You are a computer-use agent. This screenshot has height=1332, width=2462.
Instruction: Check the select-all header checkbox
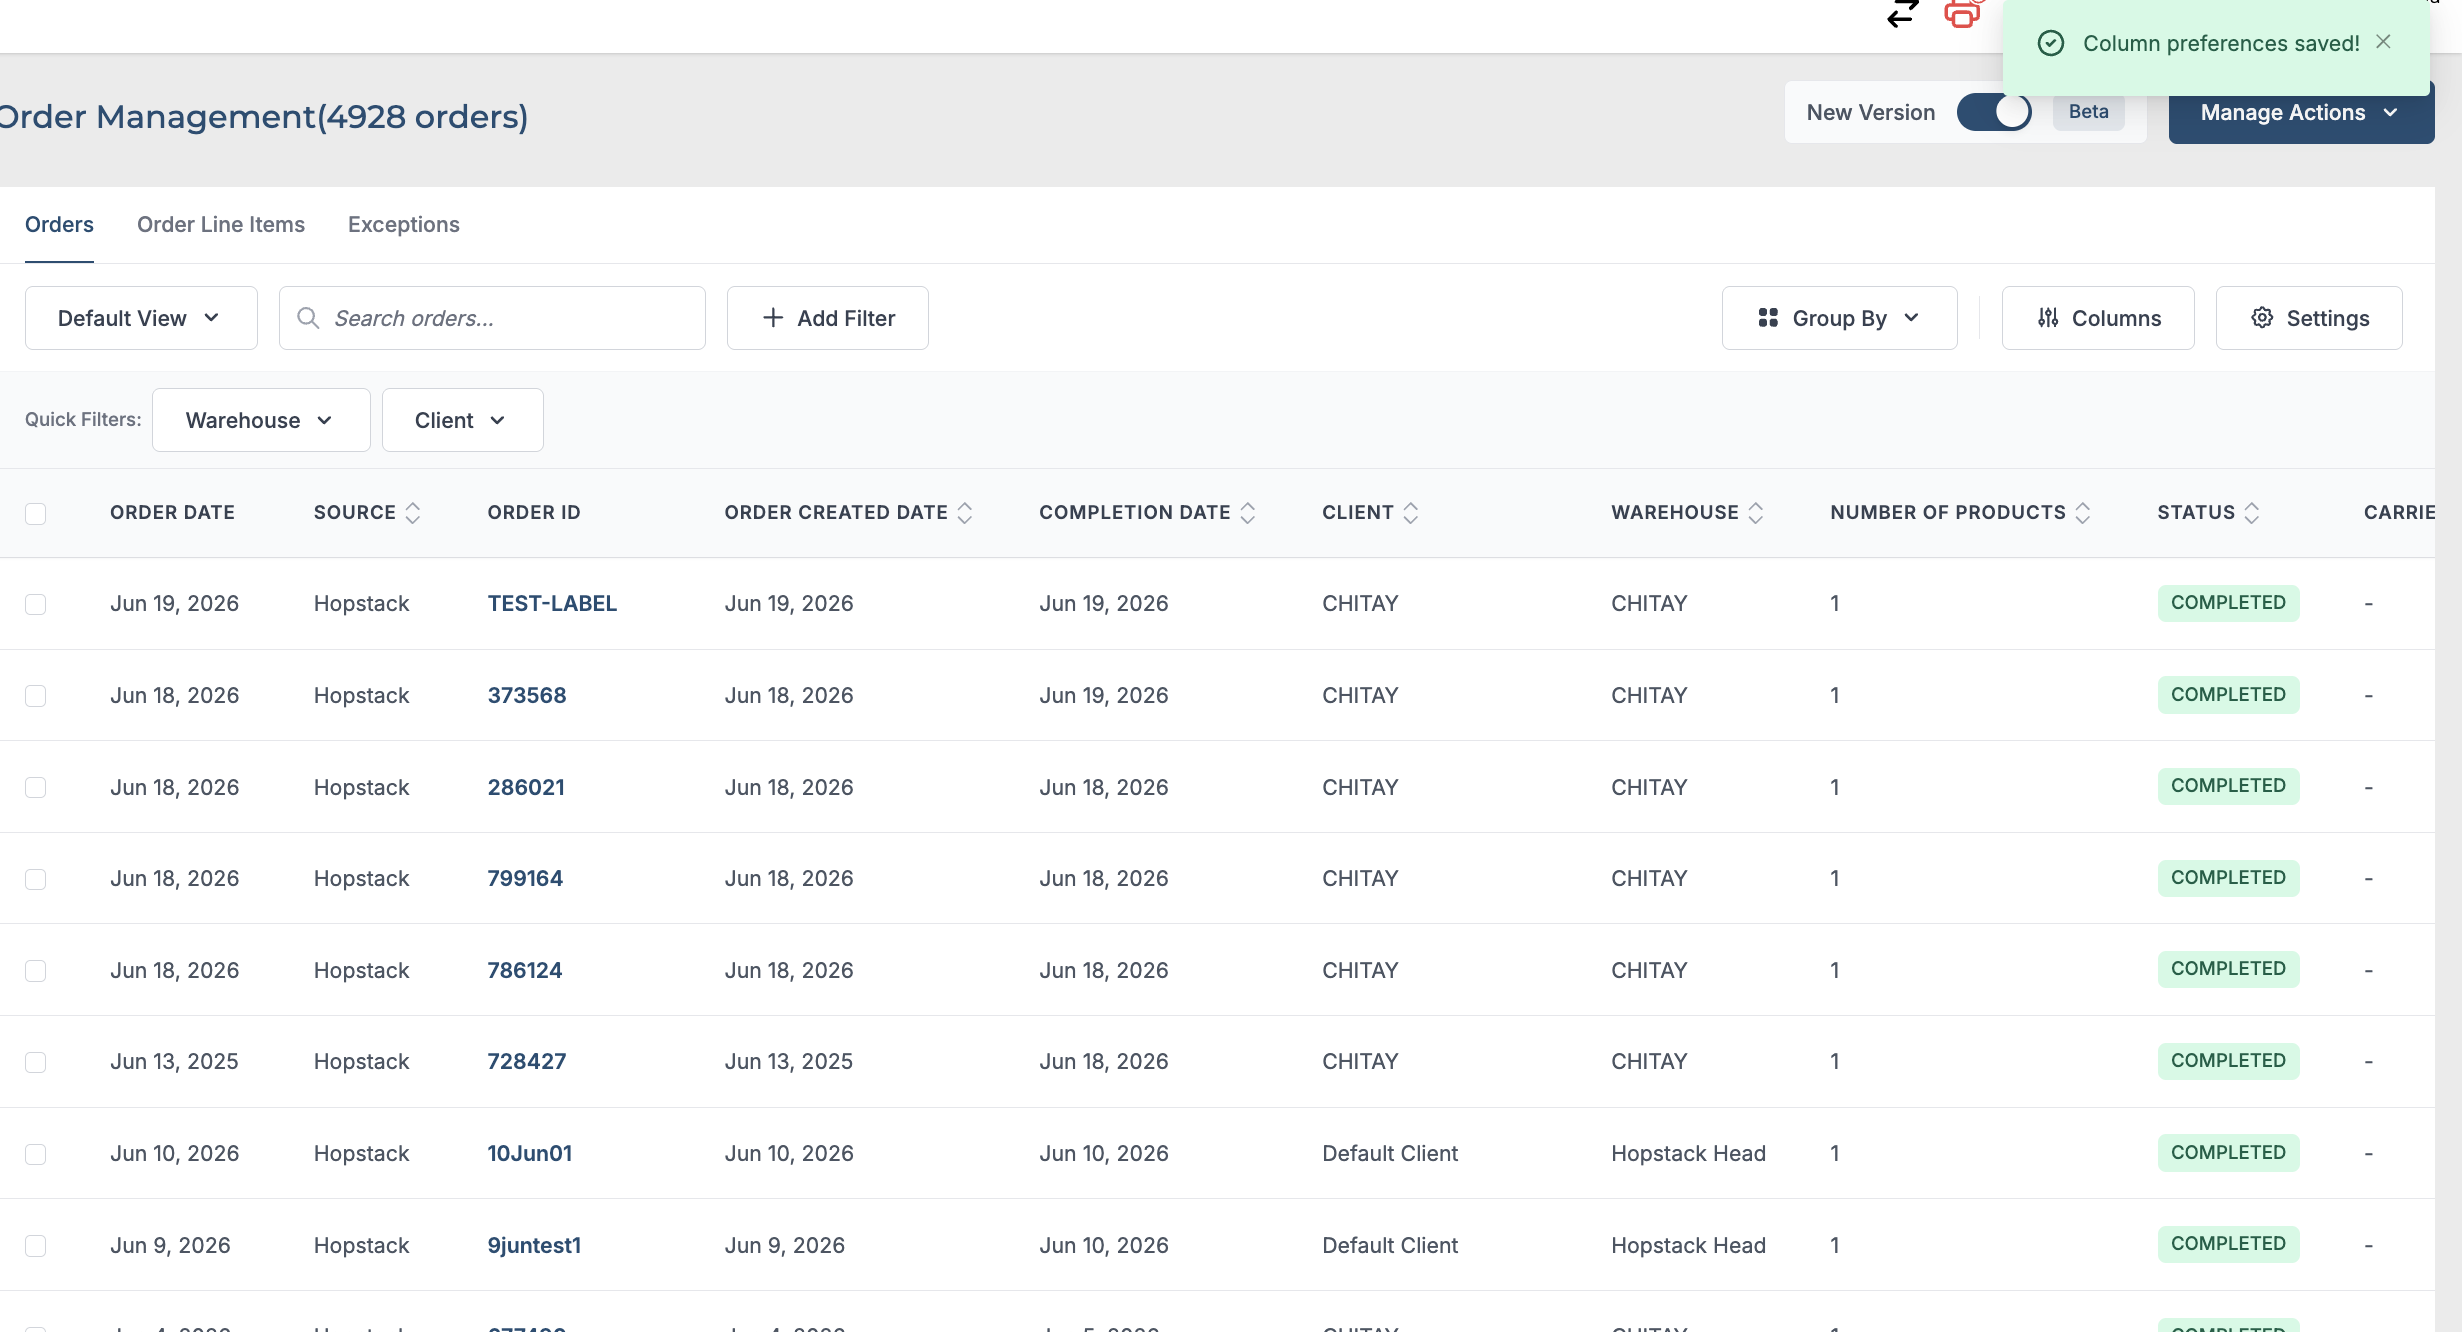[36, 513]
